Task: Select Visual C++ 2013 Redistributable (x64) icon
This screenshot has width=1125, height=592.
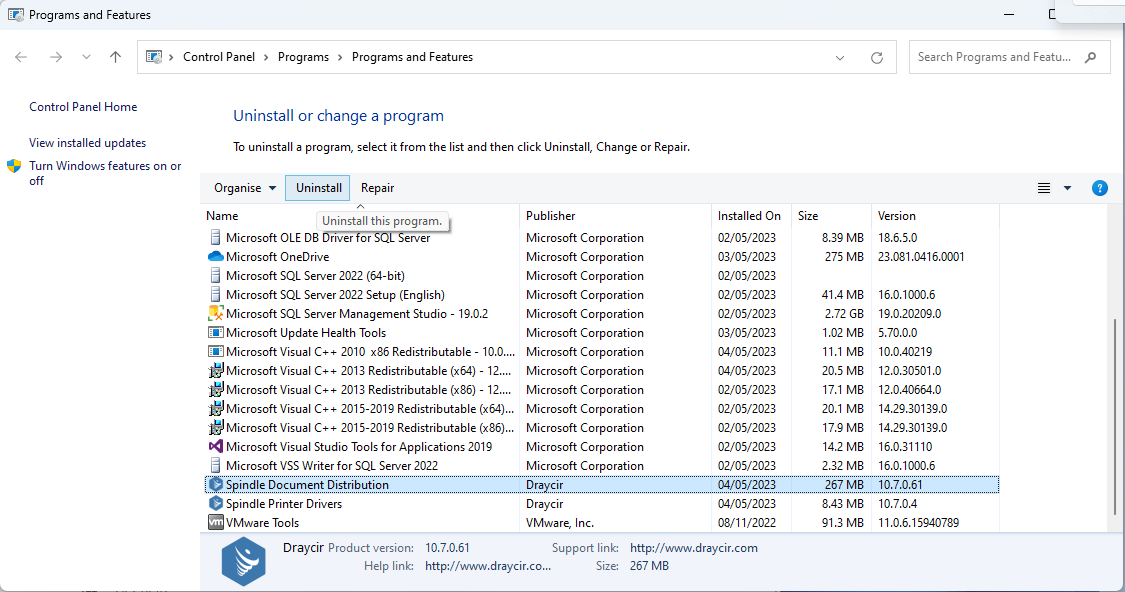Action: 215,370
